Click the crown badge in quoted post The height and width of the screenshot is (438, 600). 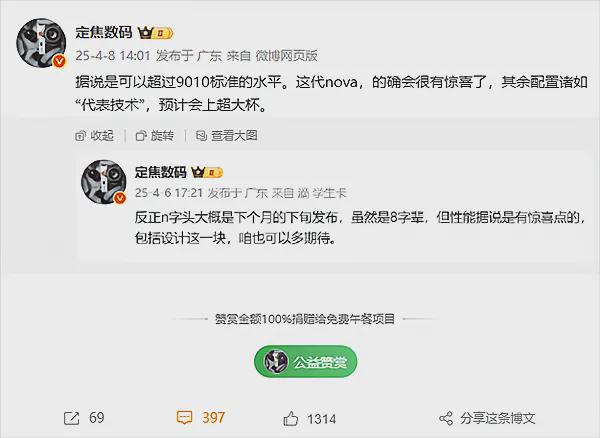coord(207,173)
